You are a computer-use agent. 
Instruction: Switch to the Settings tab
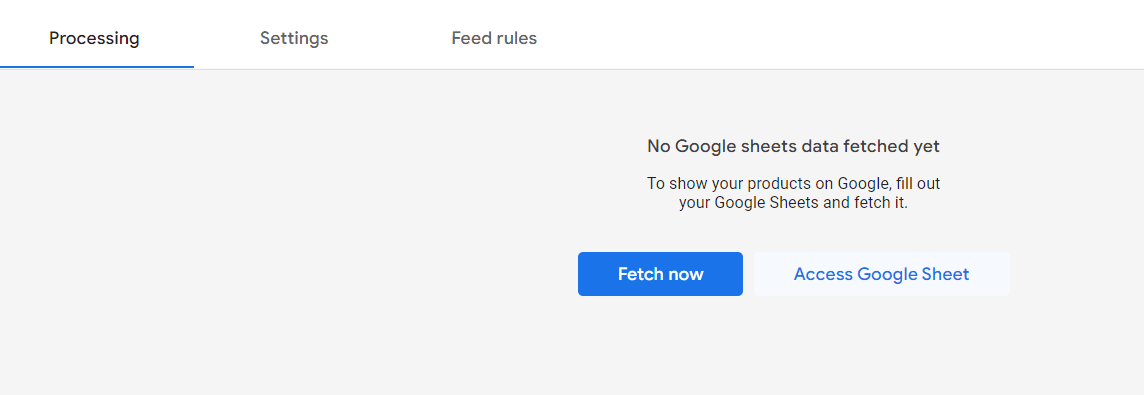(x=294, y=38)
